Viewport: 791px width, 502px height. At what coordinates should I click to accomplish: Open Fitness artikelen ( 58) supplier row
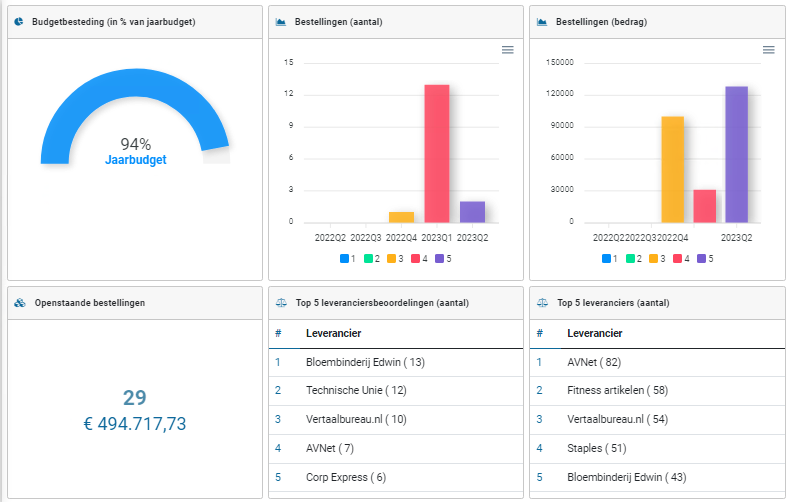(x=615, y=391)
